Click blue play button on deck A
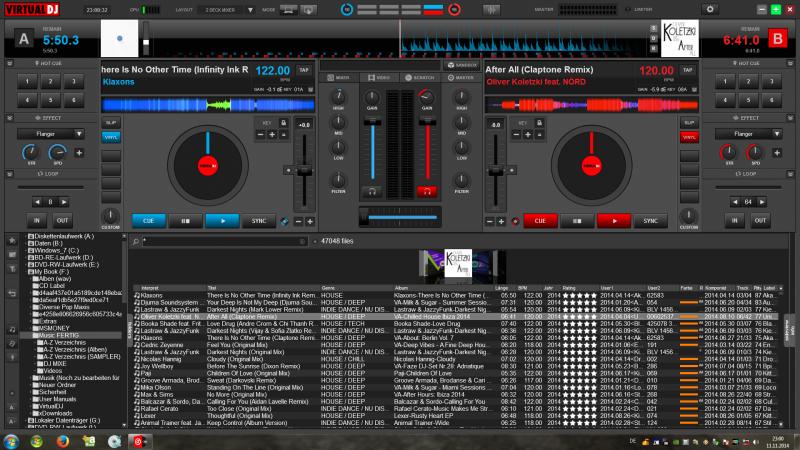800x450 pixels. pos(222,221)
